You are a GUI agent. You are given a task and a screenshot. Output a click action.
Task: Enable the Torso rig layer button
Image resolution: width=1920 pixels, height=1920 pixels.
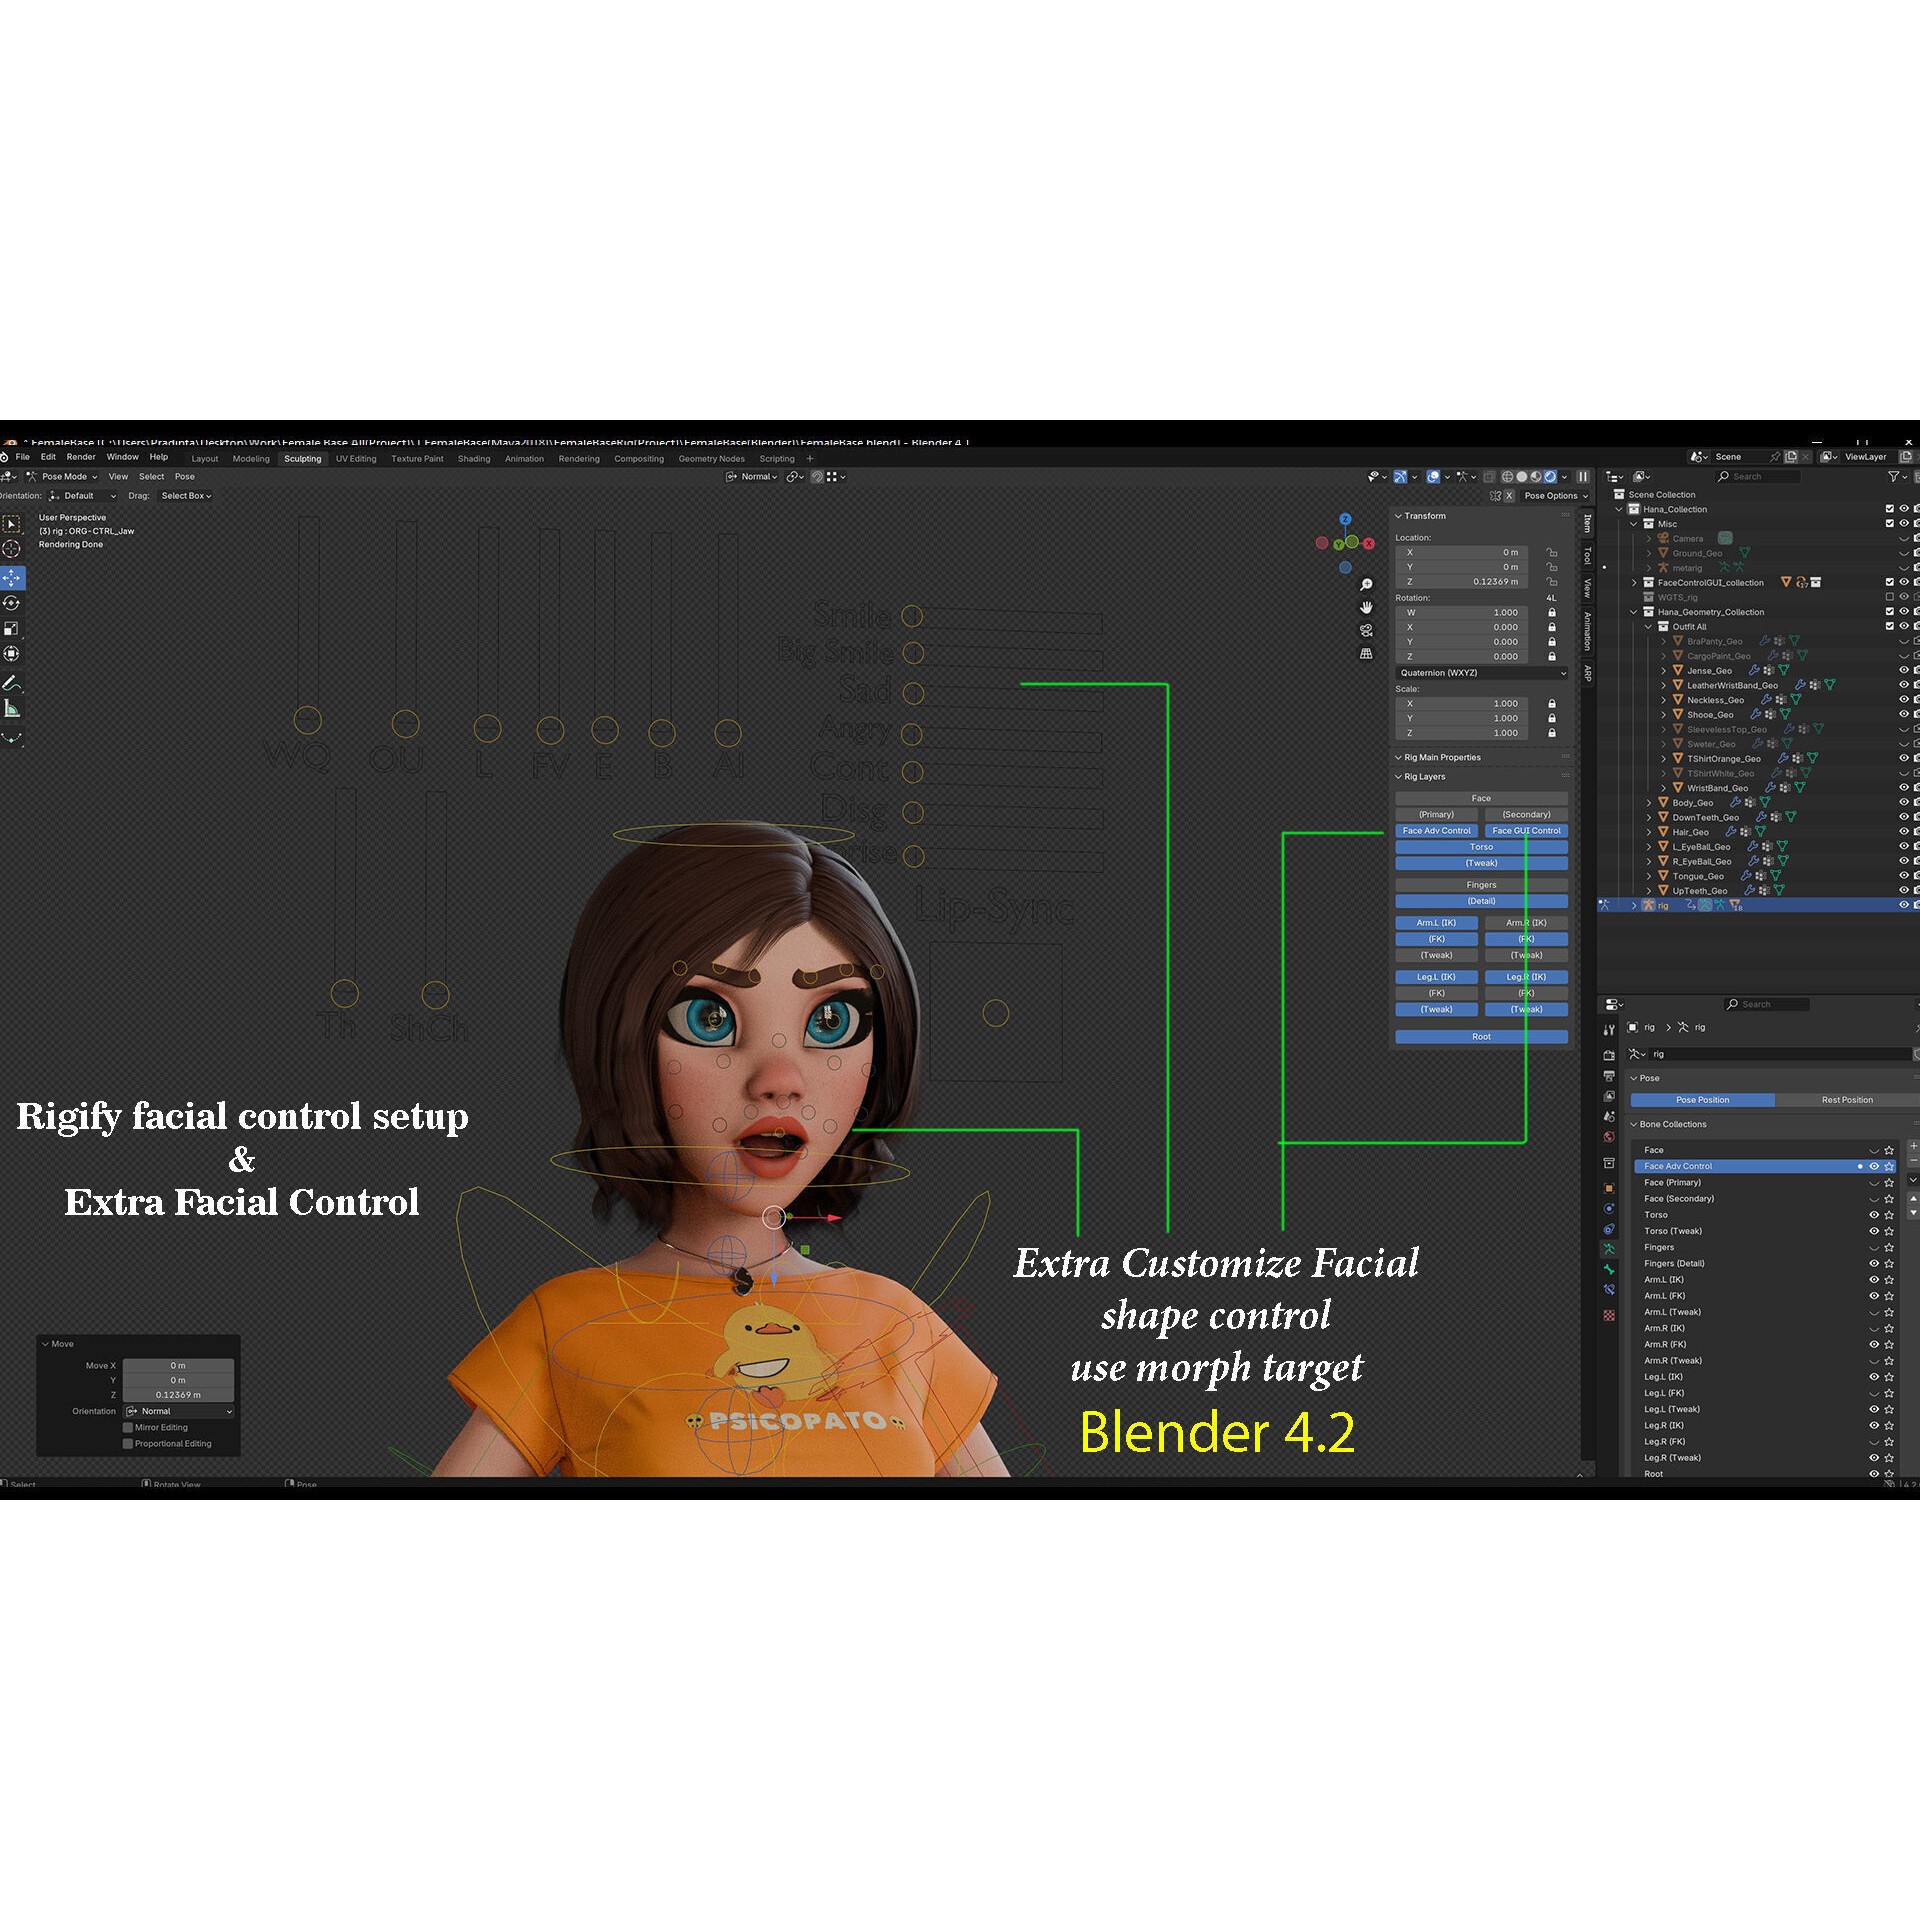coord(1481,846)
